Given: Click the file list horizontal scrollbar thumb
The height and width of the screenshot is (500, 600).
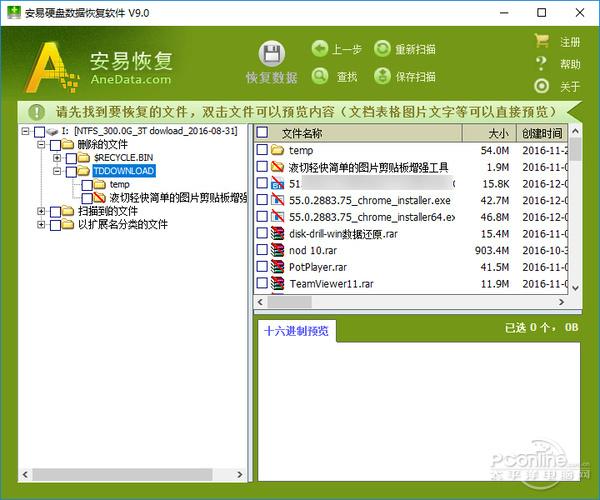Looking at the screenshot, I should [x=290, y=302].
